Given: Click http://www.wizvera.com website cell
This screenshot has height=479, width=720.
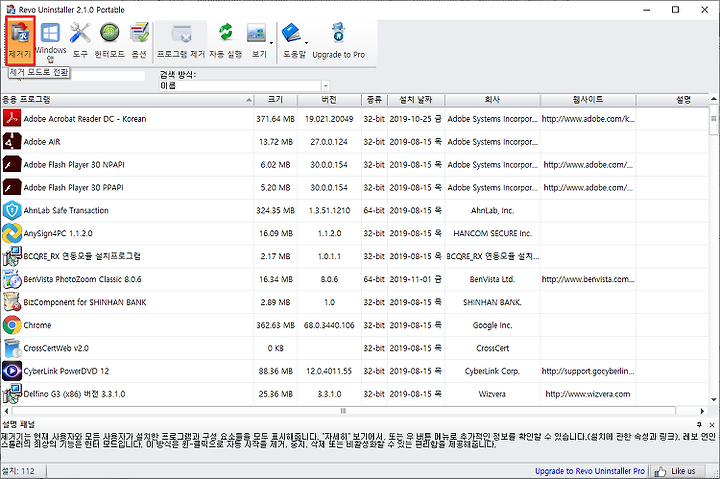Looking at the screenshot, I should click(x=588, y=394).
